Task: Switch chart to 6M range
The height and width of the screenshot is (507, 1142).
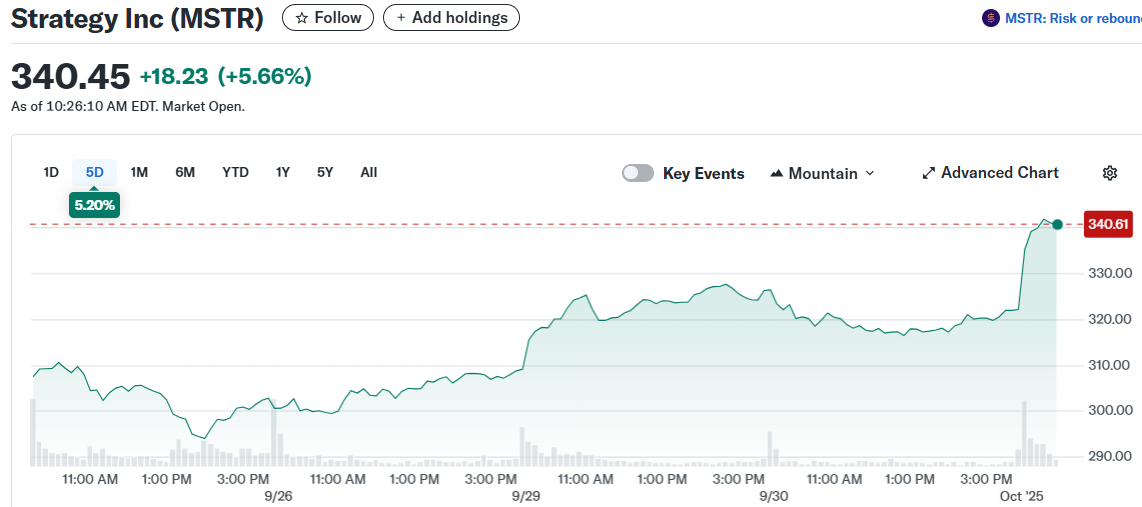Action: pyautogui.click(x=185, y=172)
